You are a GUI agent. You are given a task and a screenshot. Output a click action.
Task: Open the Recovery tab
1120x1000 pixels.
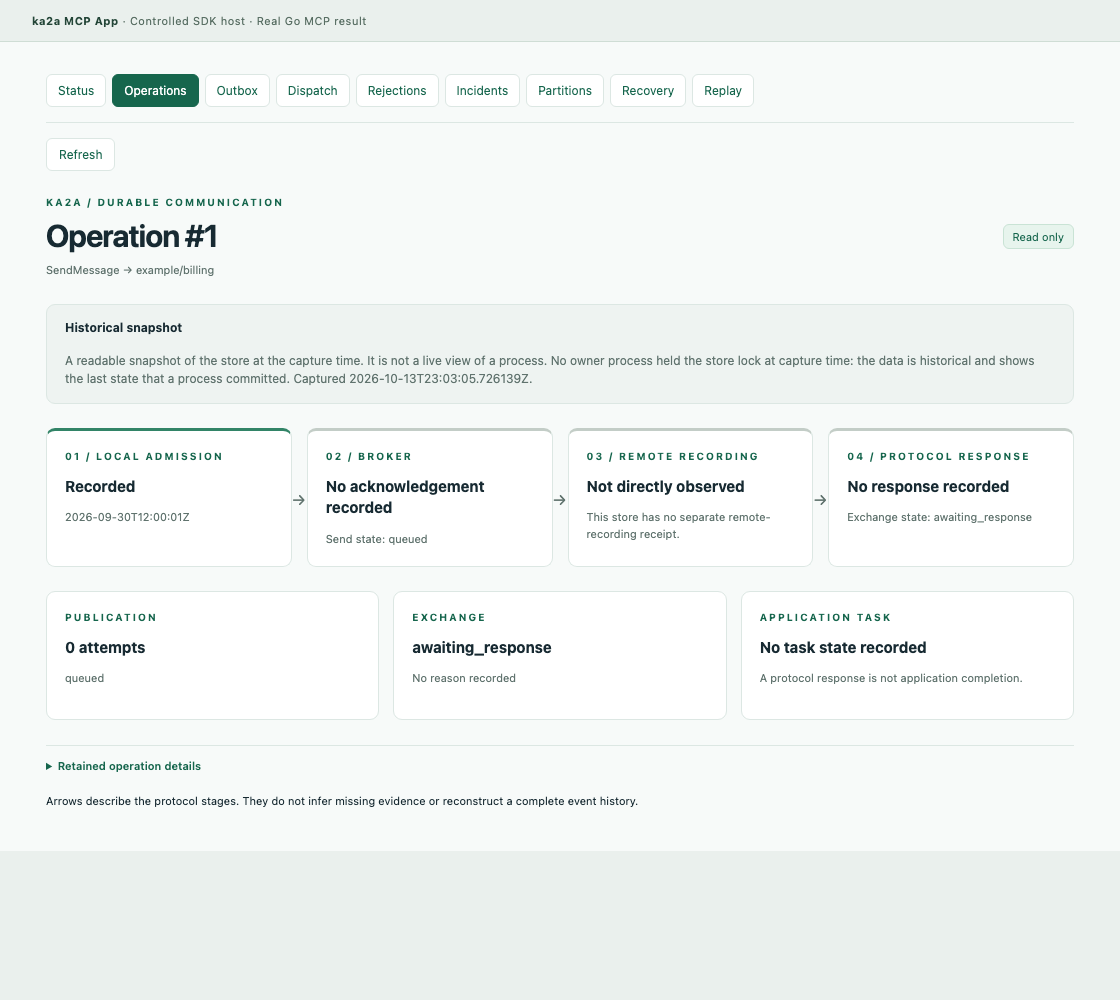[648, 91]
